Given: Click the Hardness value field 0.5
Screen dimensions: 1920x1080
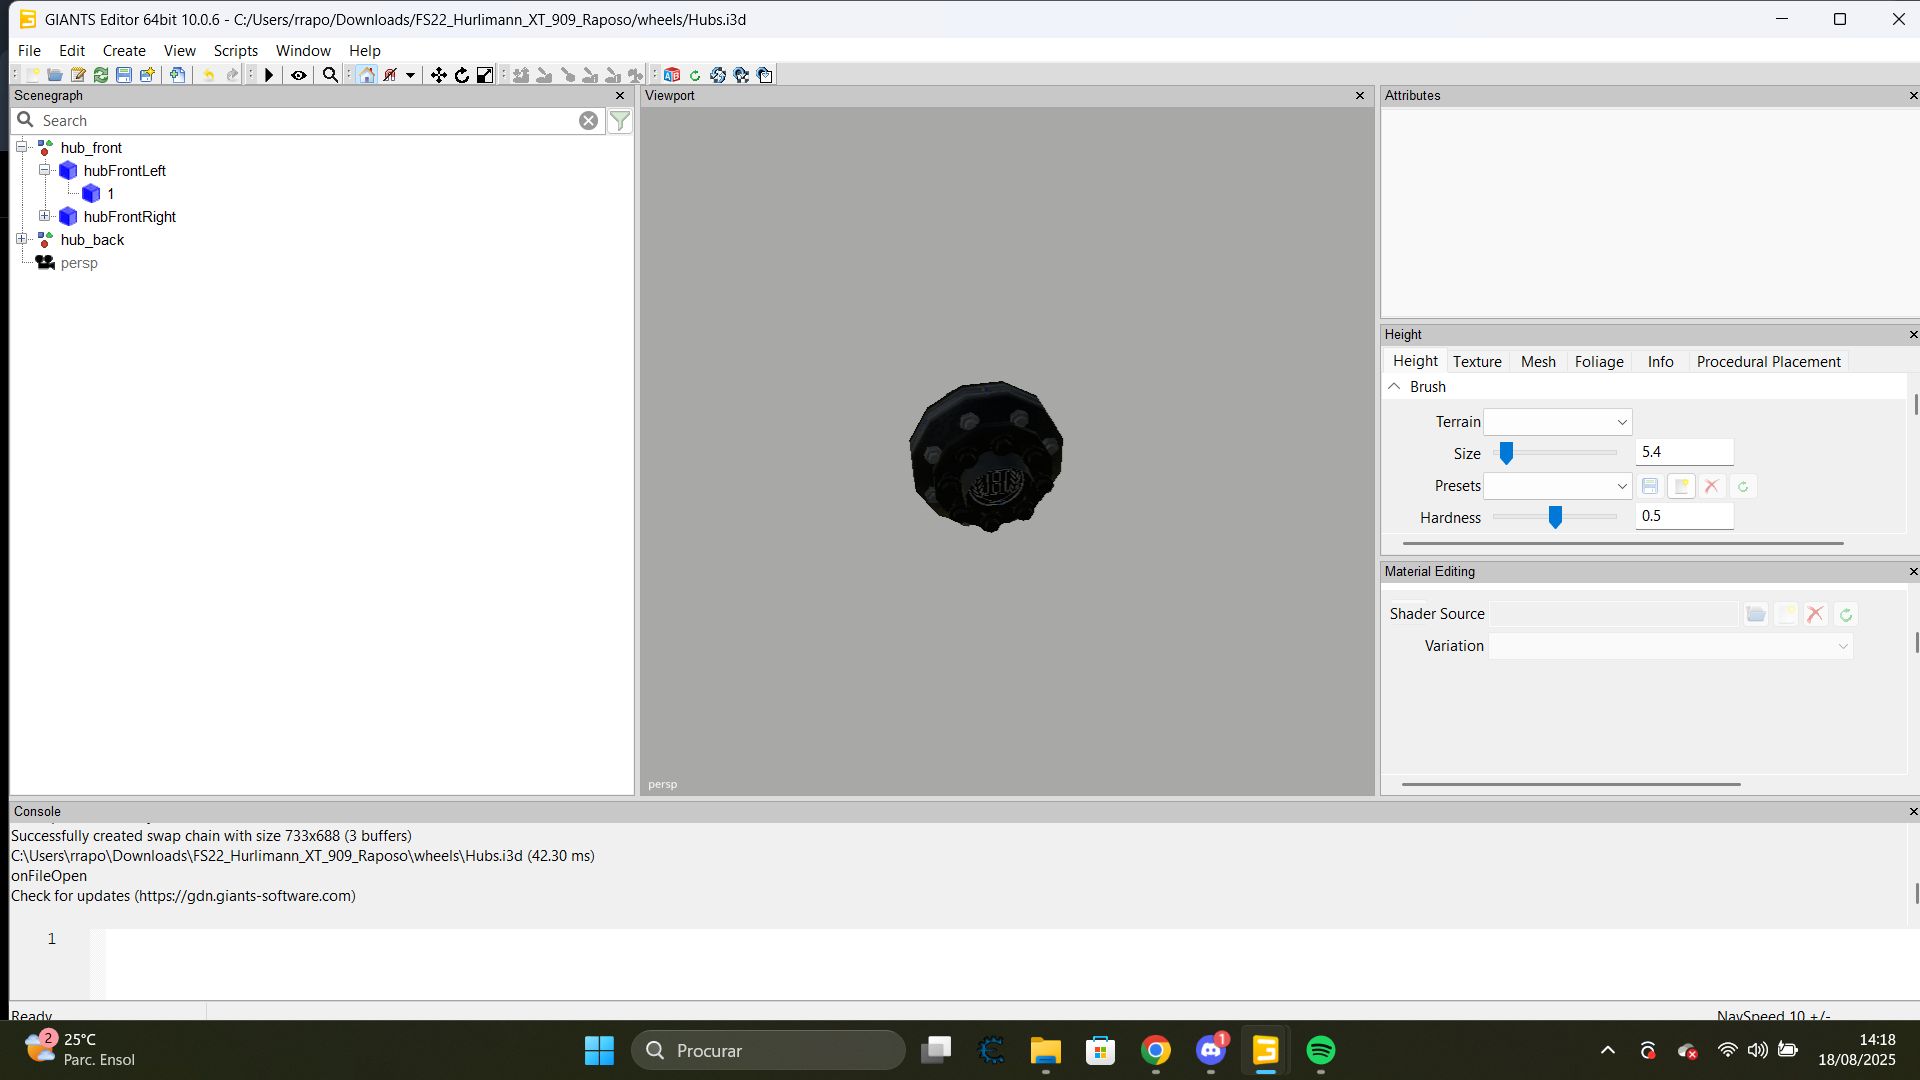Looking at the screenshot, I should 1684,516.
